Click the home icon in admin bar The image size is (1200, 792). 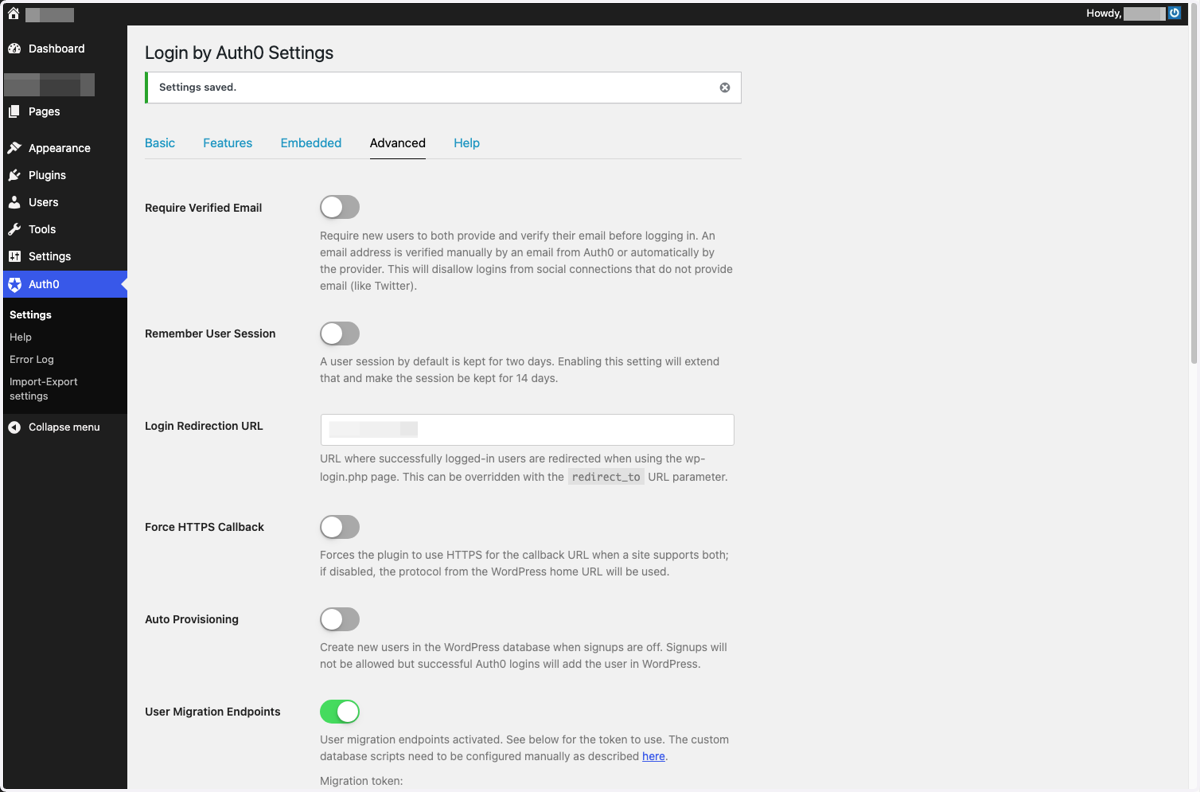point(14,14)
